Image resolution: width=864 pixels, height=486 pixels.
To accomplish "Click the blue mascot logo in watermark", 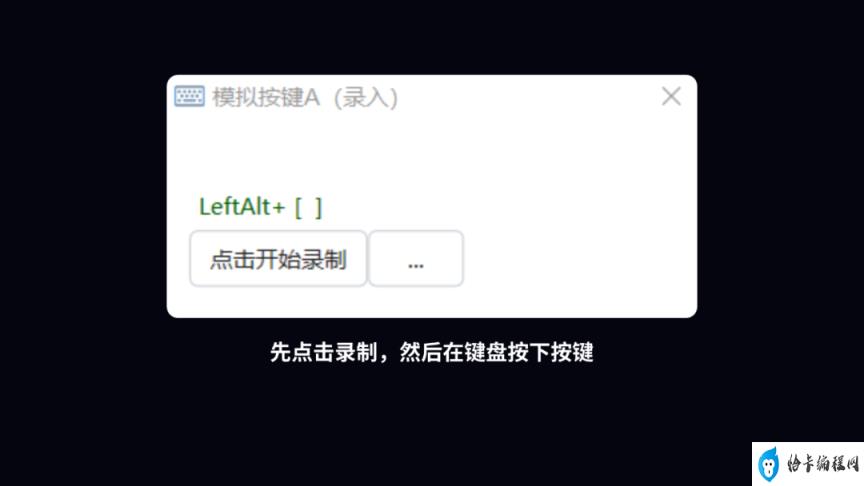I will [769, 464].
